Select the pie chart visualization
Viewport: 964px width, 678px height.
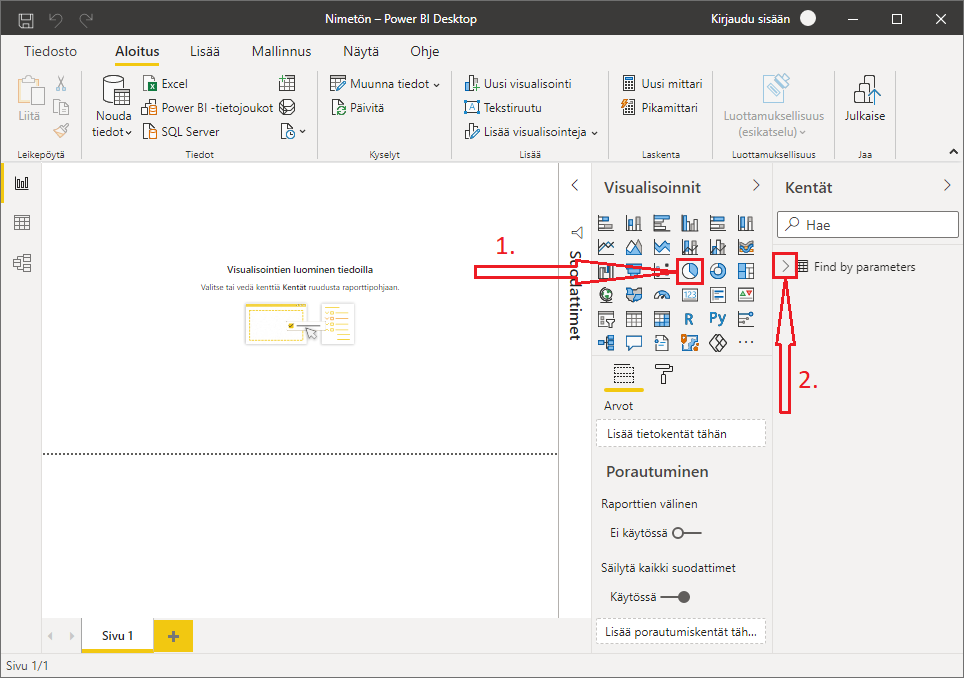point(689,271)
